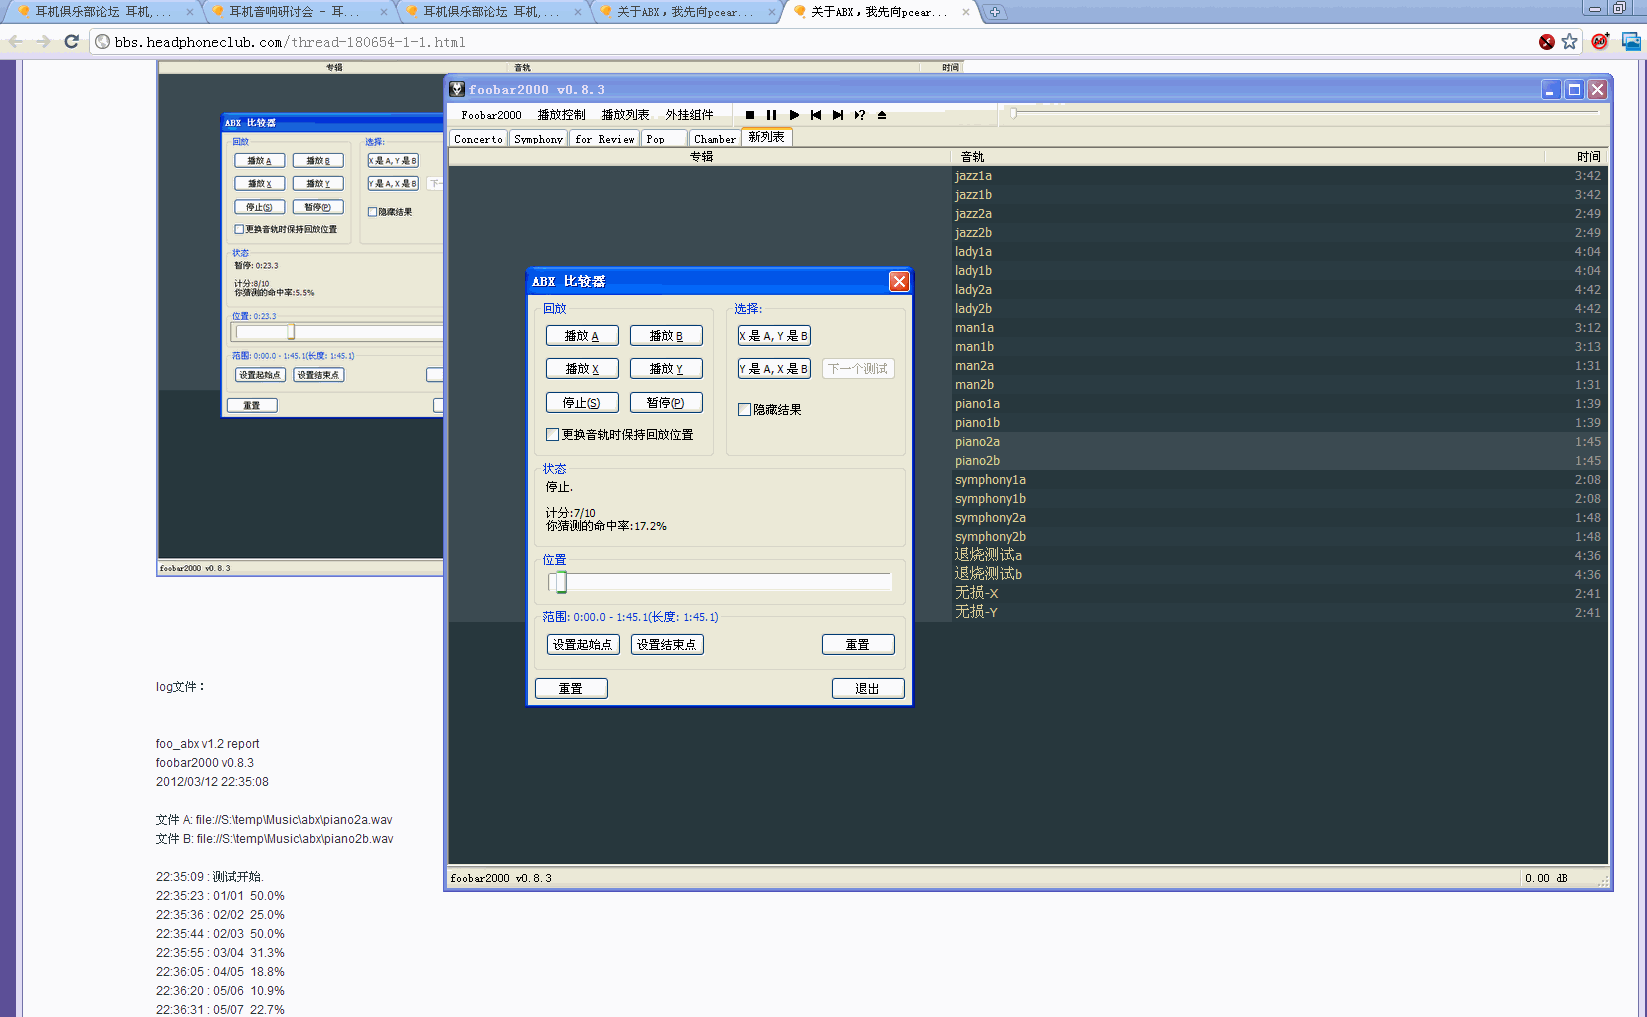Click the browser Forward arrow

43,42
